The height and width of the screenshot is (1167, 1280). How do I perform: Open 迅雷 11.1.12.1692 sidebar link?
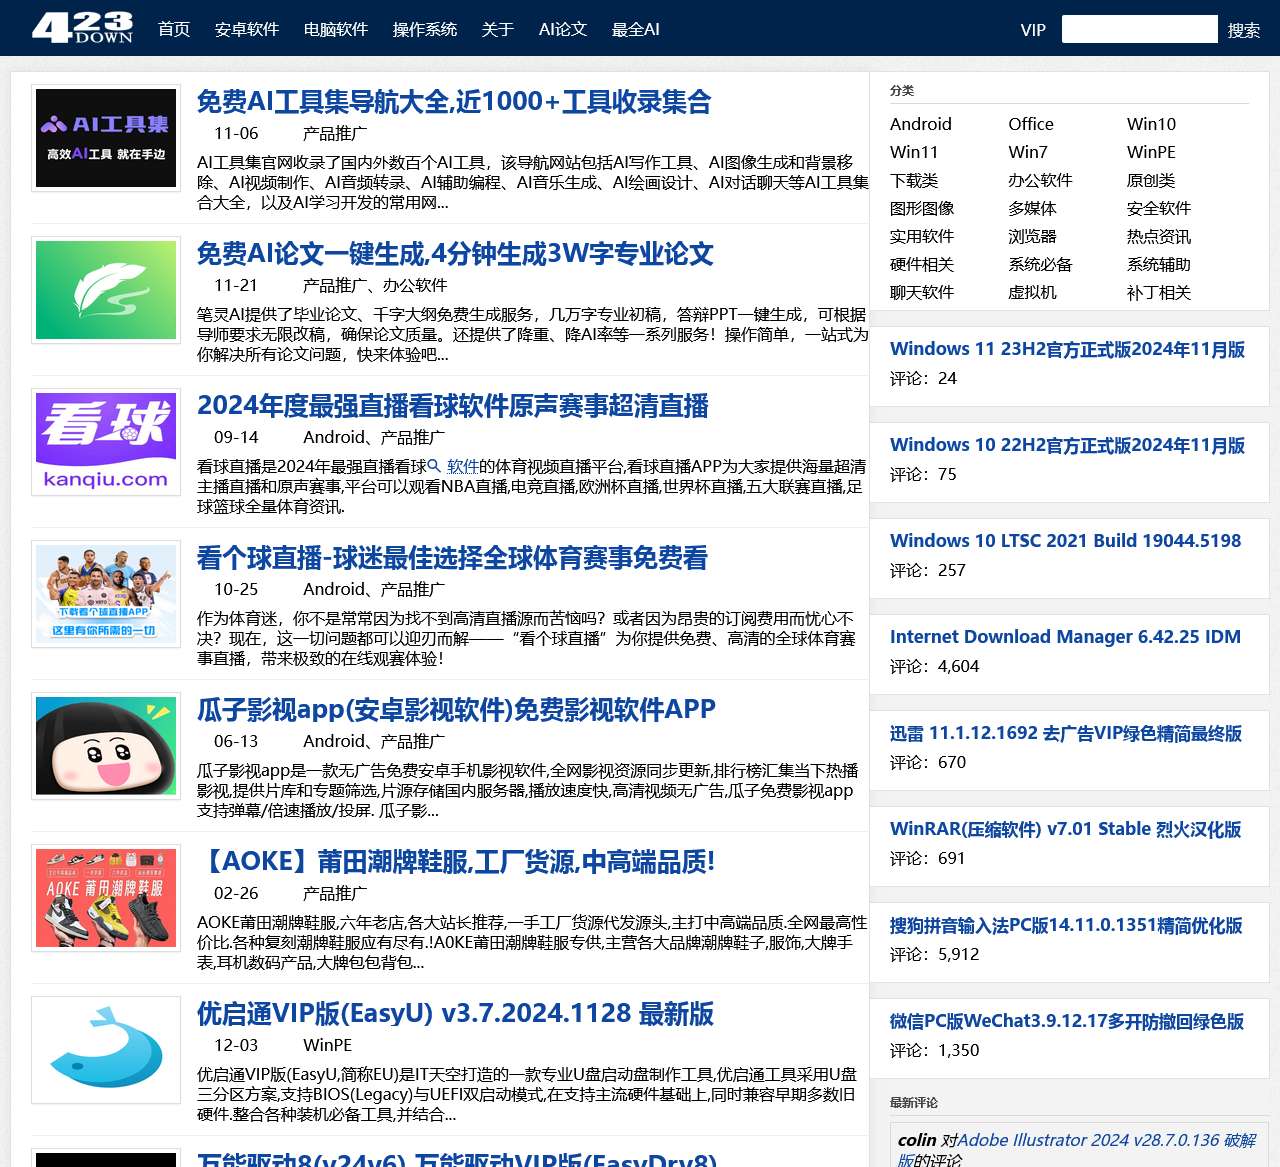pyautogui.click(x=1066, y=733)
